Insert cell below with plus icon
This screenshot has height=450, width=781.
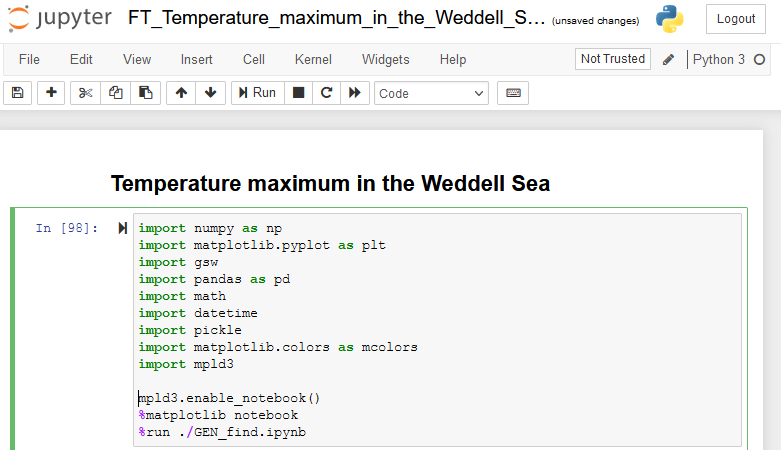click(51, 93)
